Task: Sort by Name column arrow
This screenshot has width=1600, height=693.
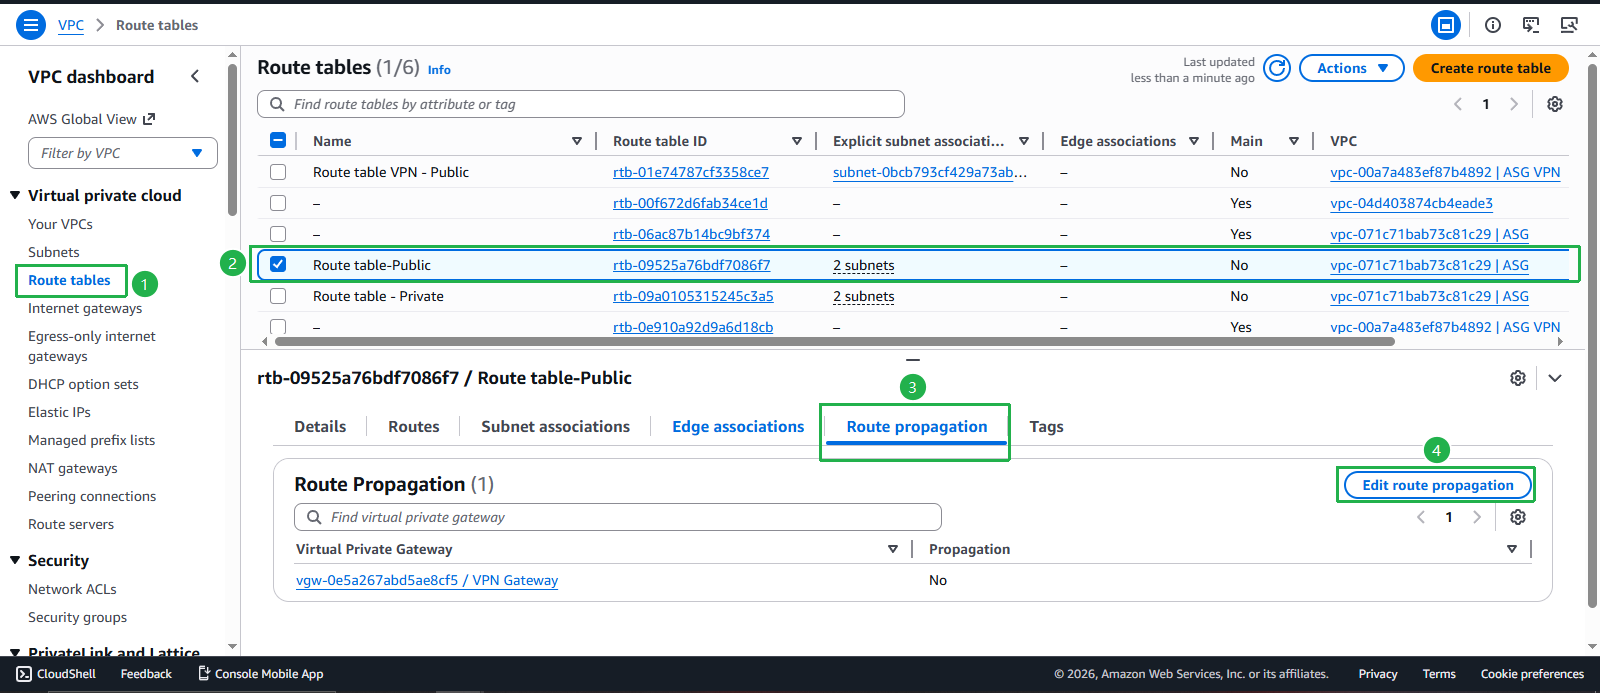Action: [577, 141]
